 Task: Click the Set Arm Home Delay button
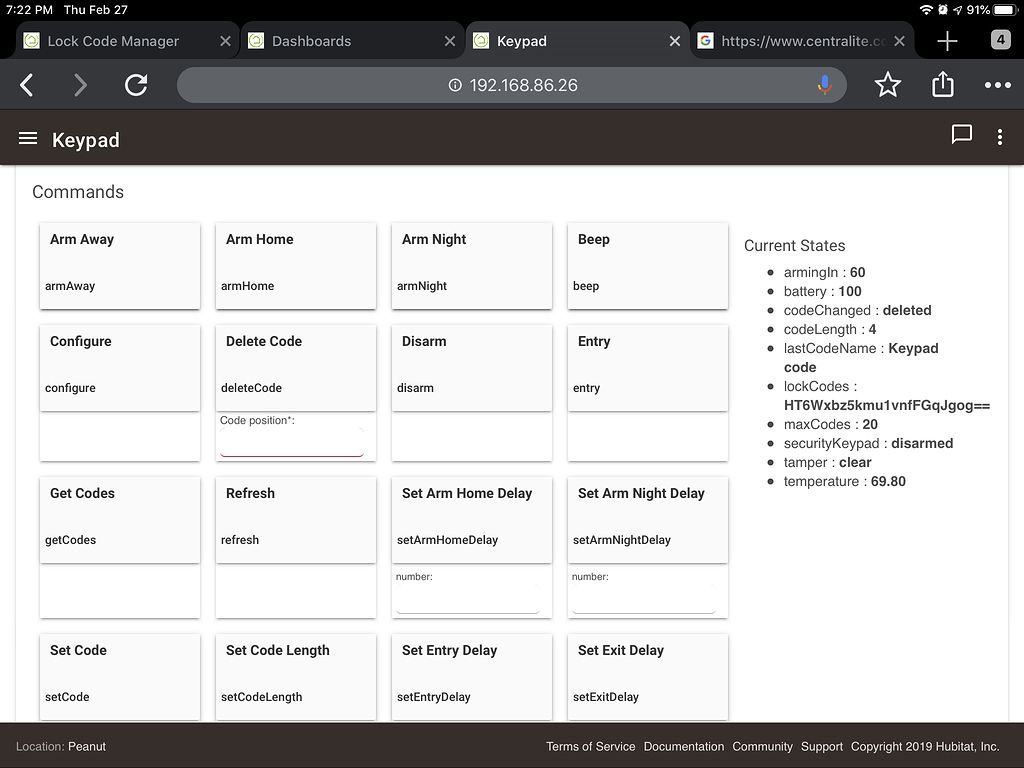pos(472,520)
